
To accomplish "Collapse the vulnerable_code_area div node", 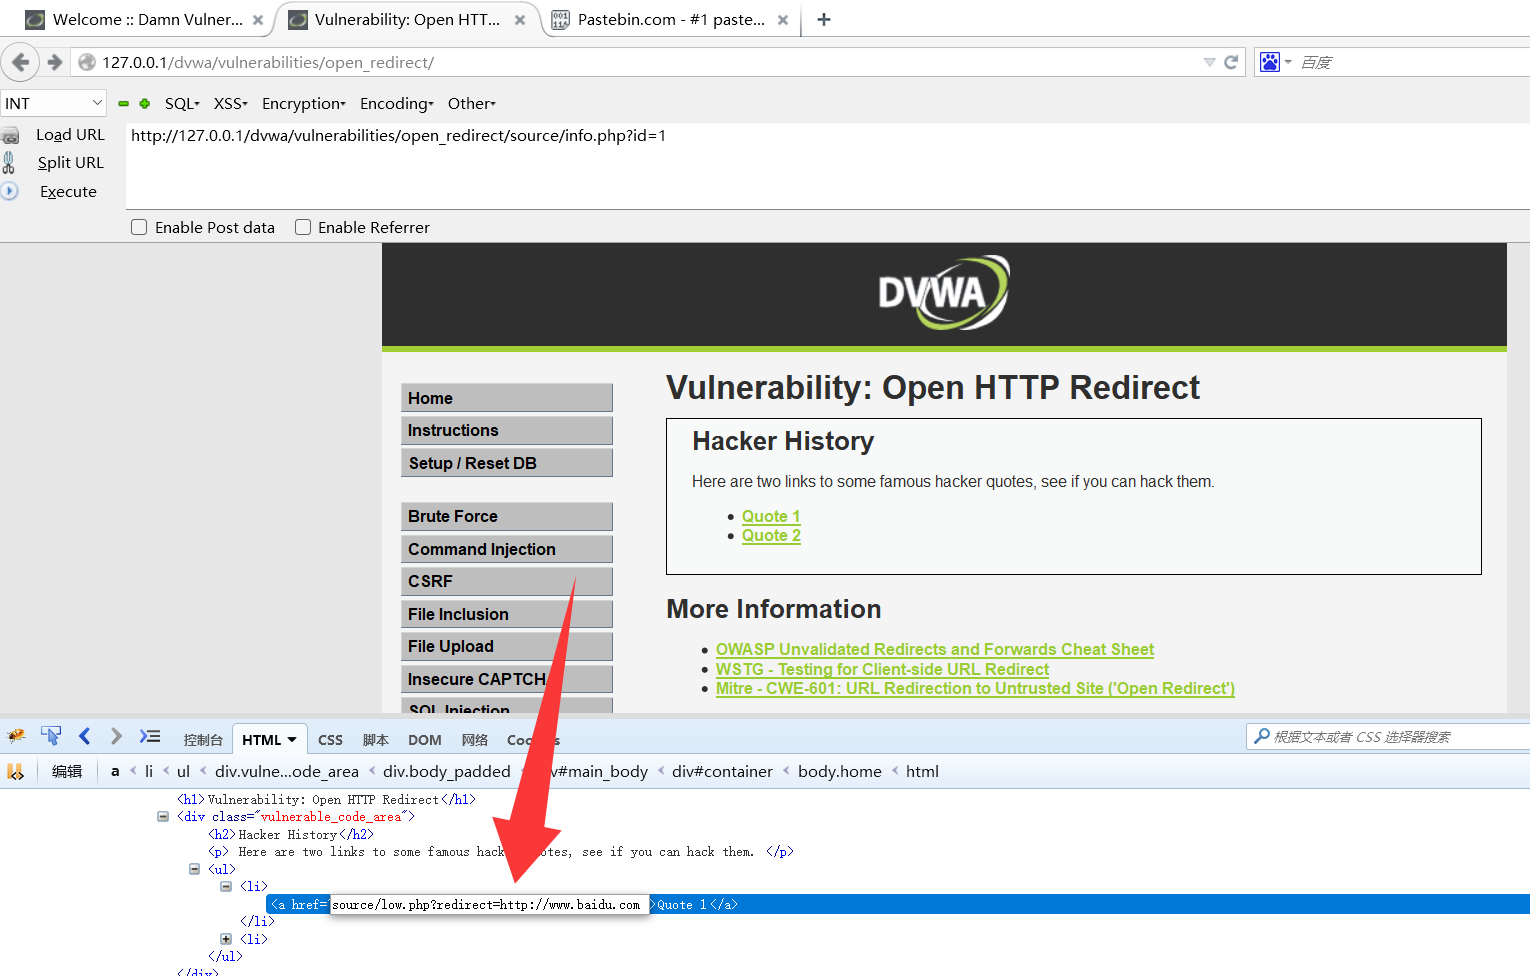I will 163,817.
